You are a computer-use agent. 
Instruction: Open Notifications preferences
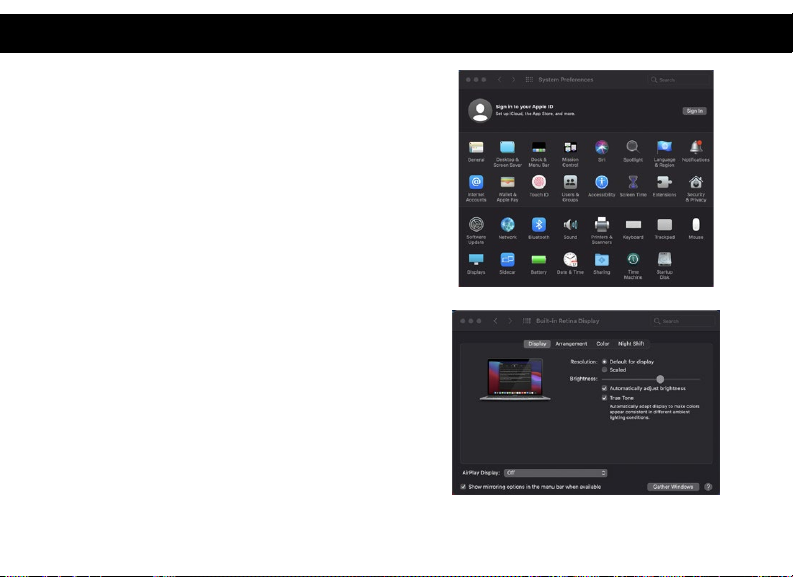695,151
